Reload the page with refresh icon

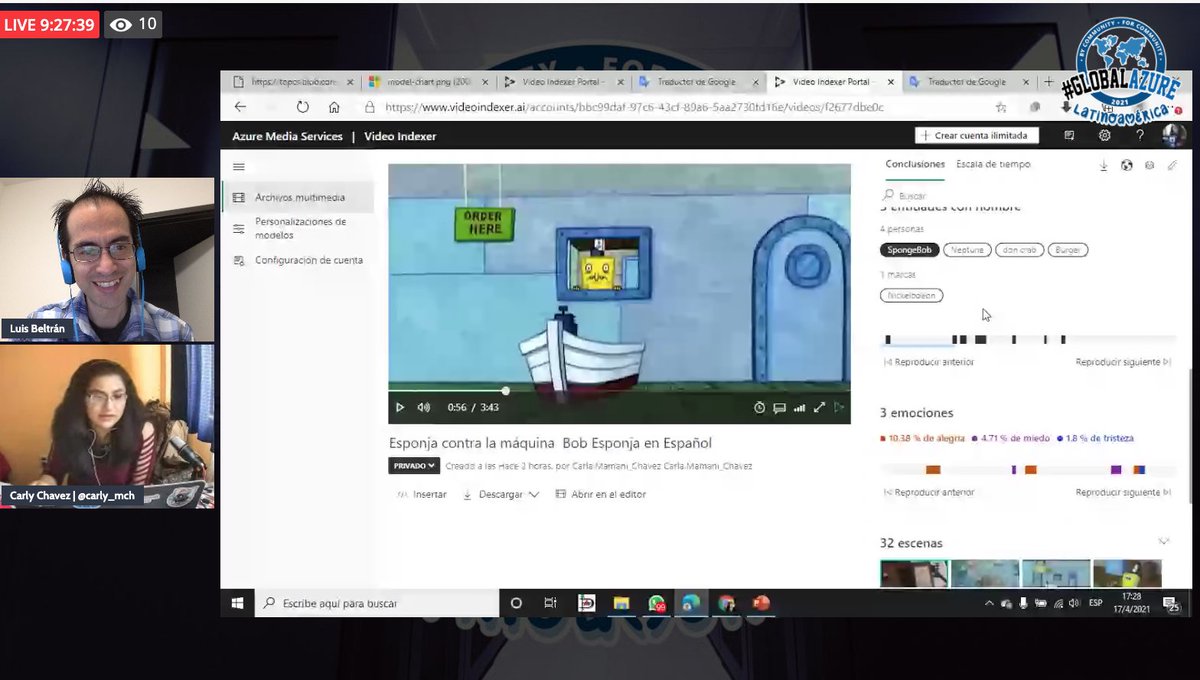(x=302, y=107)
